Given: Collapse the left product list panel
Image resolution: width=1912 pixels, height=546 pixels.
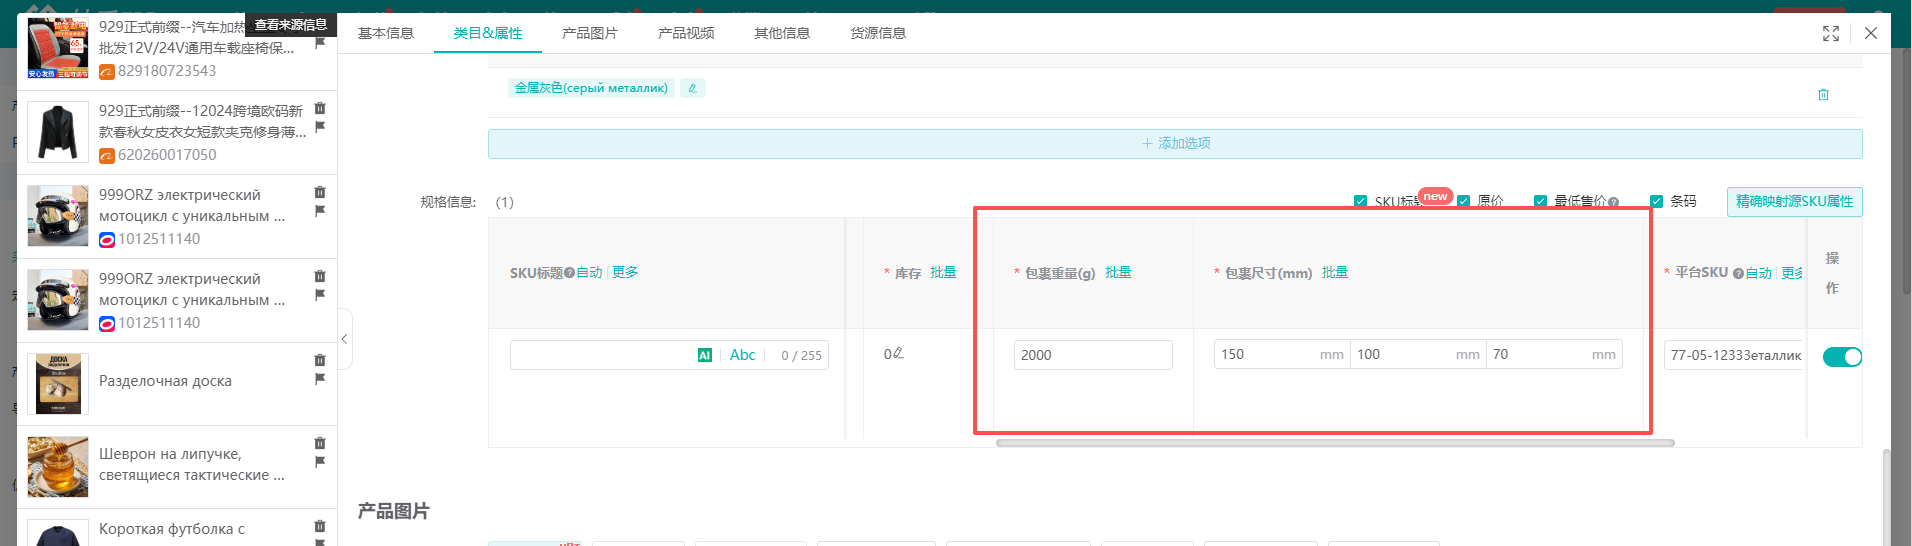Looking at the screenshot, I should coord(345,339).
